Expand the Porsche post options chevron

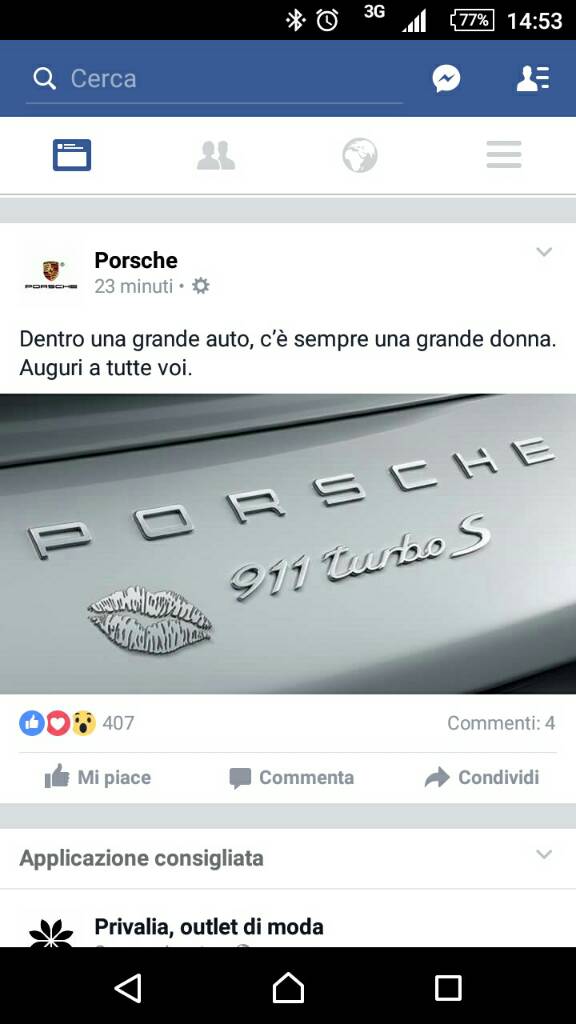(x=544, y=252)
